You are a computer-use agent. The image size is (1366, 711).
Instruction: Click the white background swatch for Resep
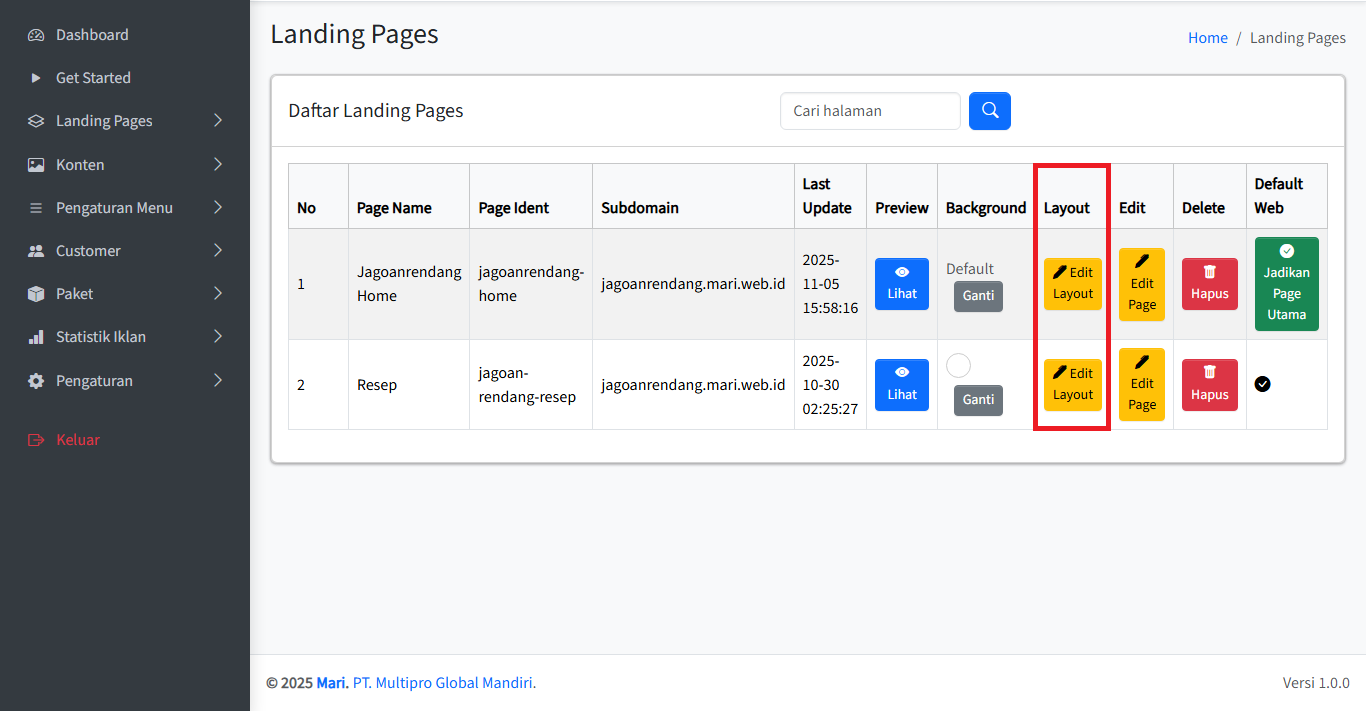[958, 366]
